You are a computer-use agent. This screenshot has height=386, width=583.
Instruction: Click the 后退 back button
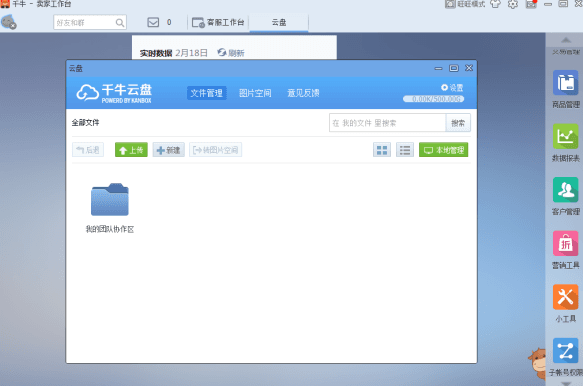[88, 150]
